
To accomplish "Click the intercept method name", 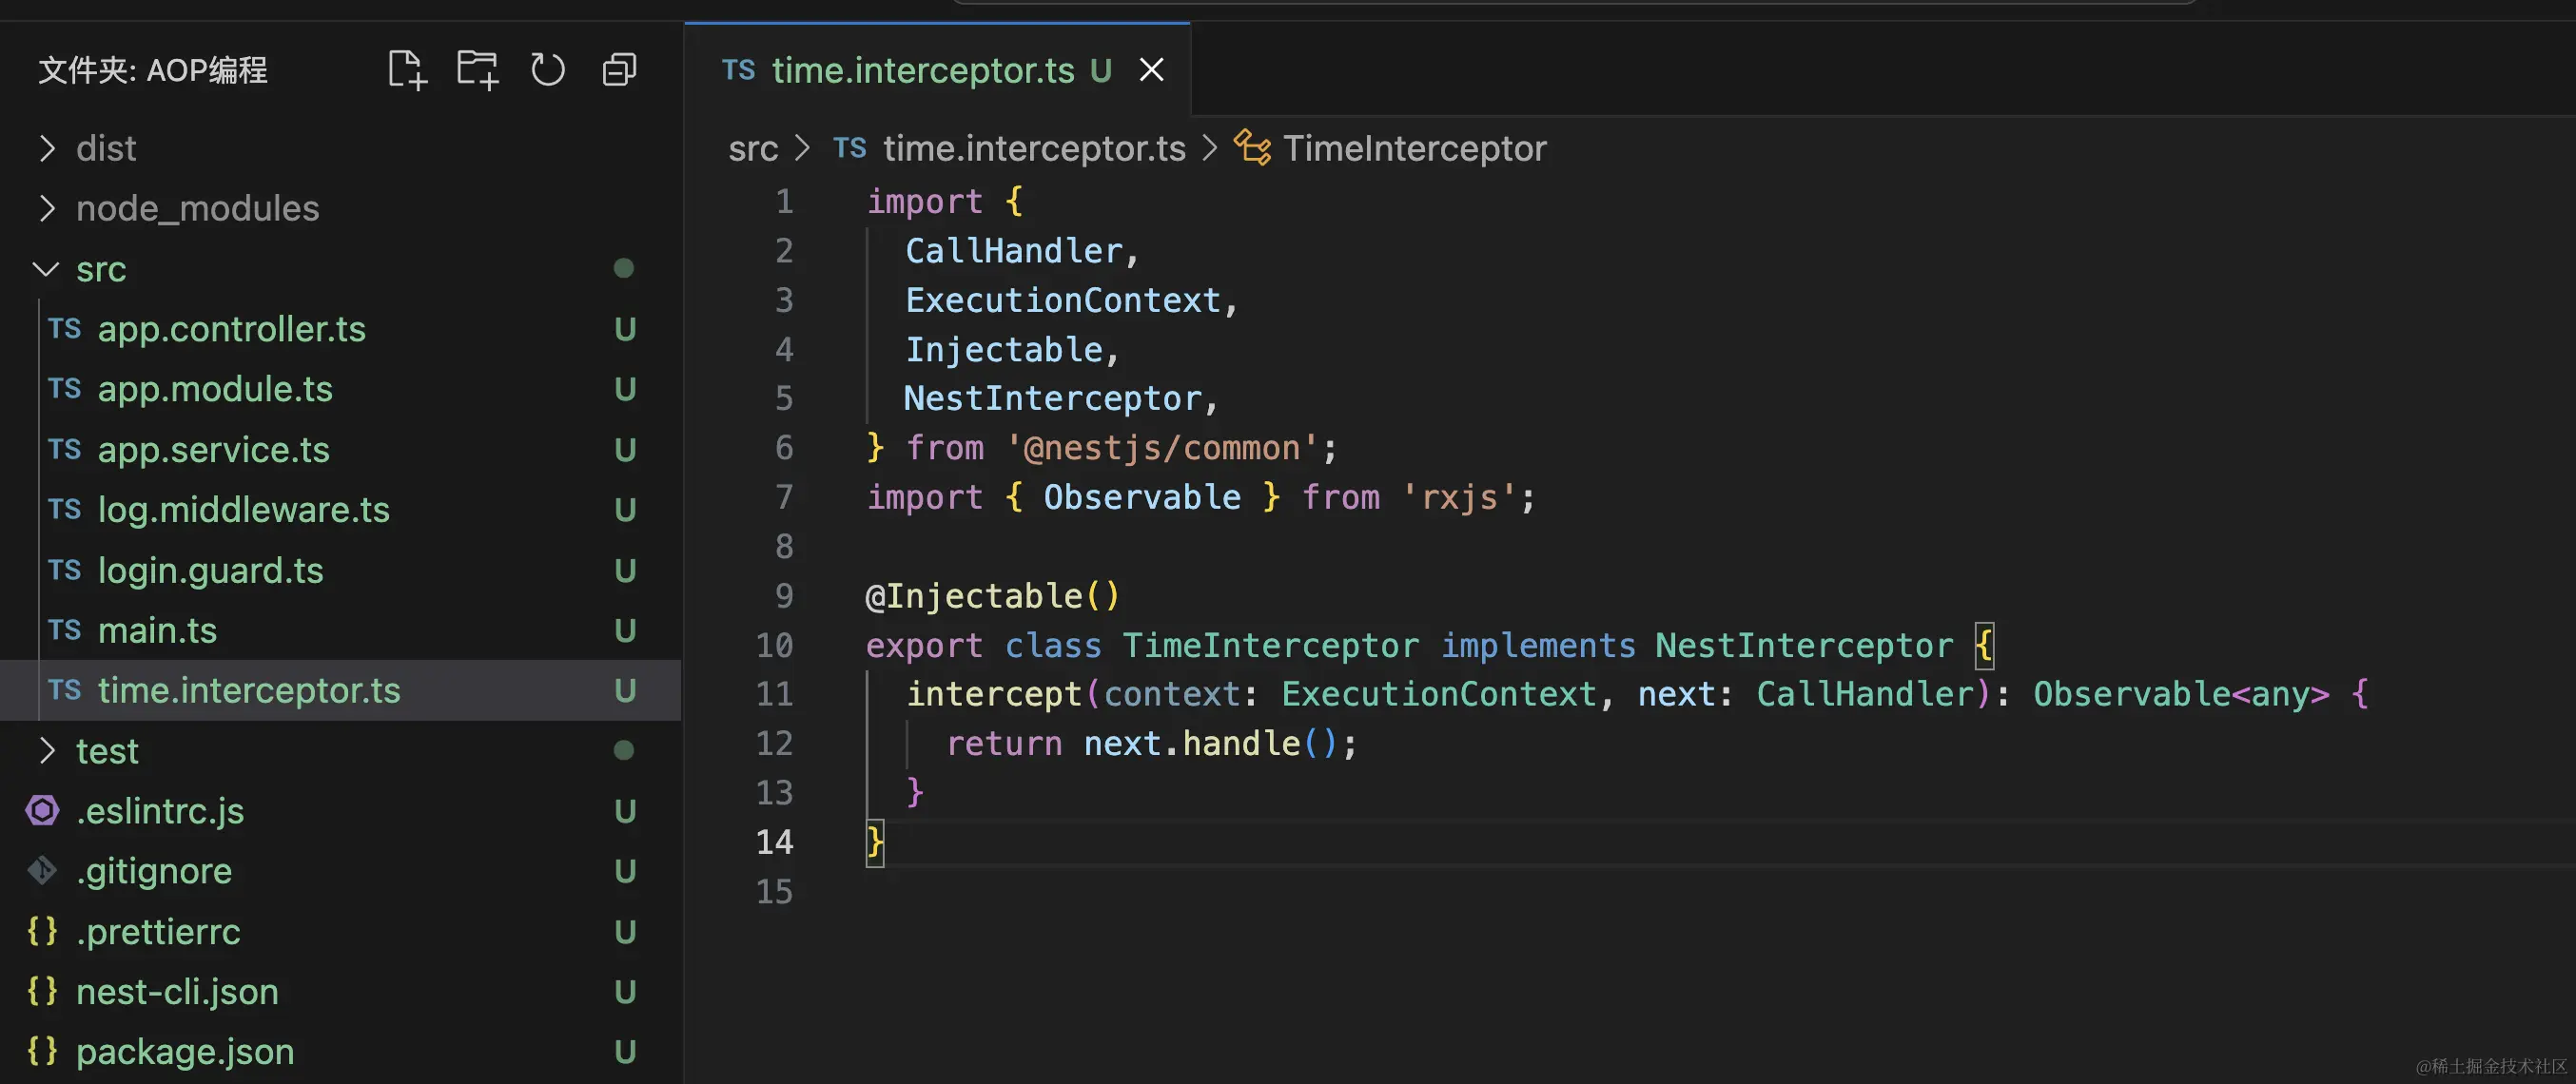I will click(994, 694).
